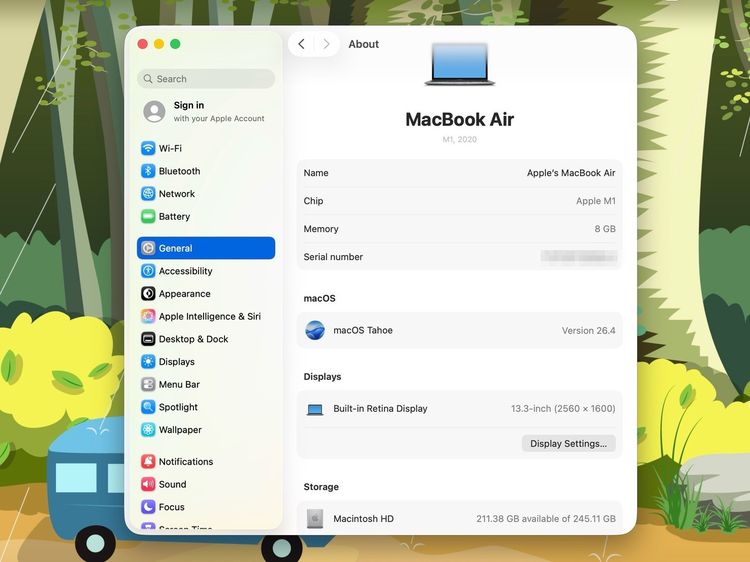Open the Wallpaper flower icon
This screenshot has height=562, width=750.
[148, 430]
